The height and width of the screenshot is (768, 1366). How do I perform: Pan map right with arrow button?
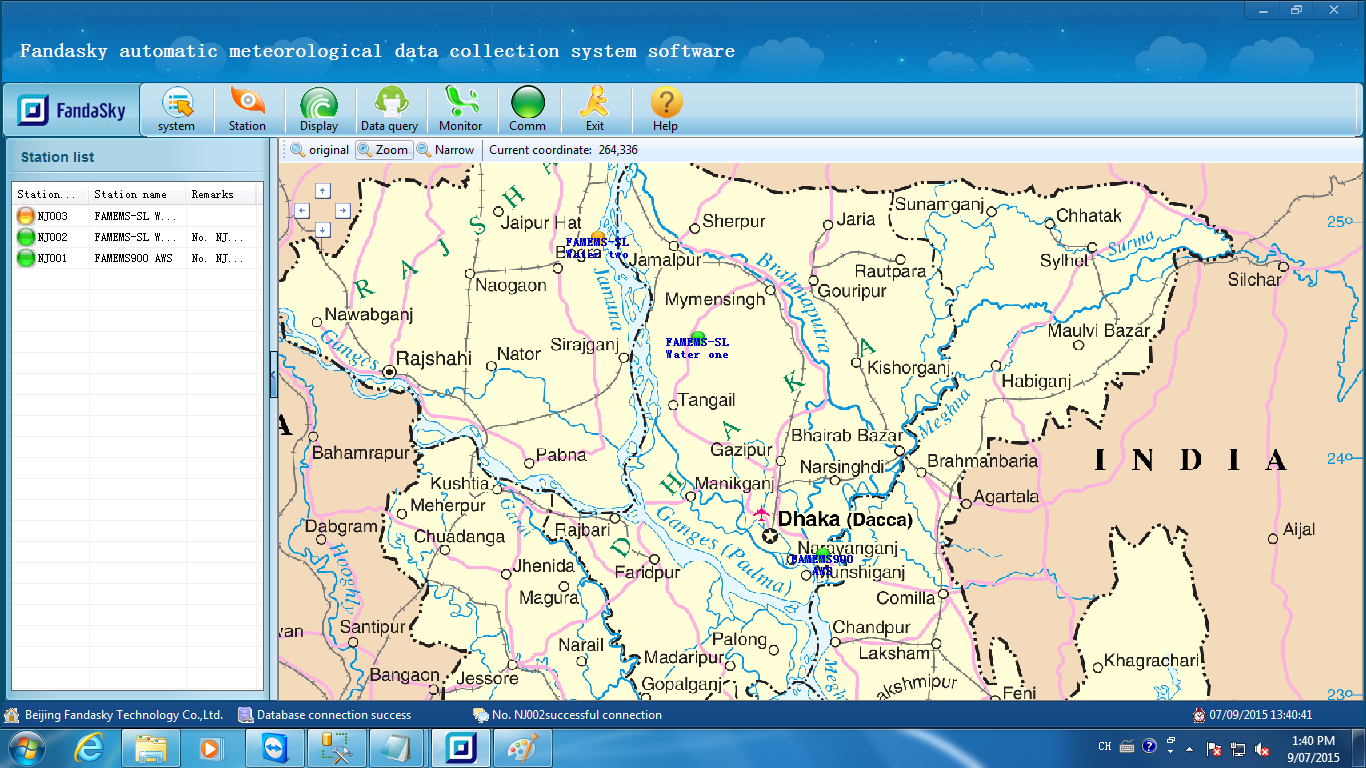342,210
